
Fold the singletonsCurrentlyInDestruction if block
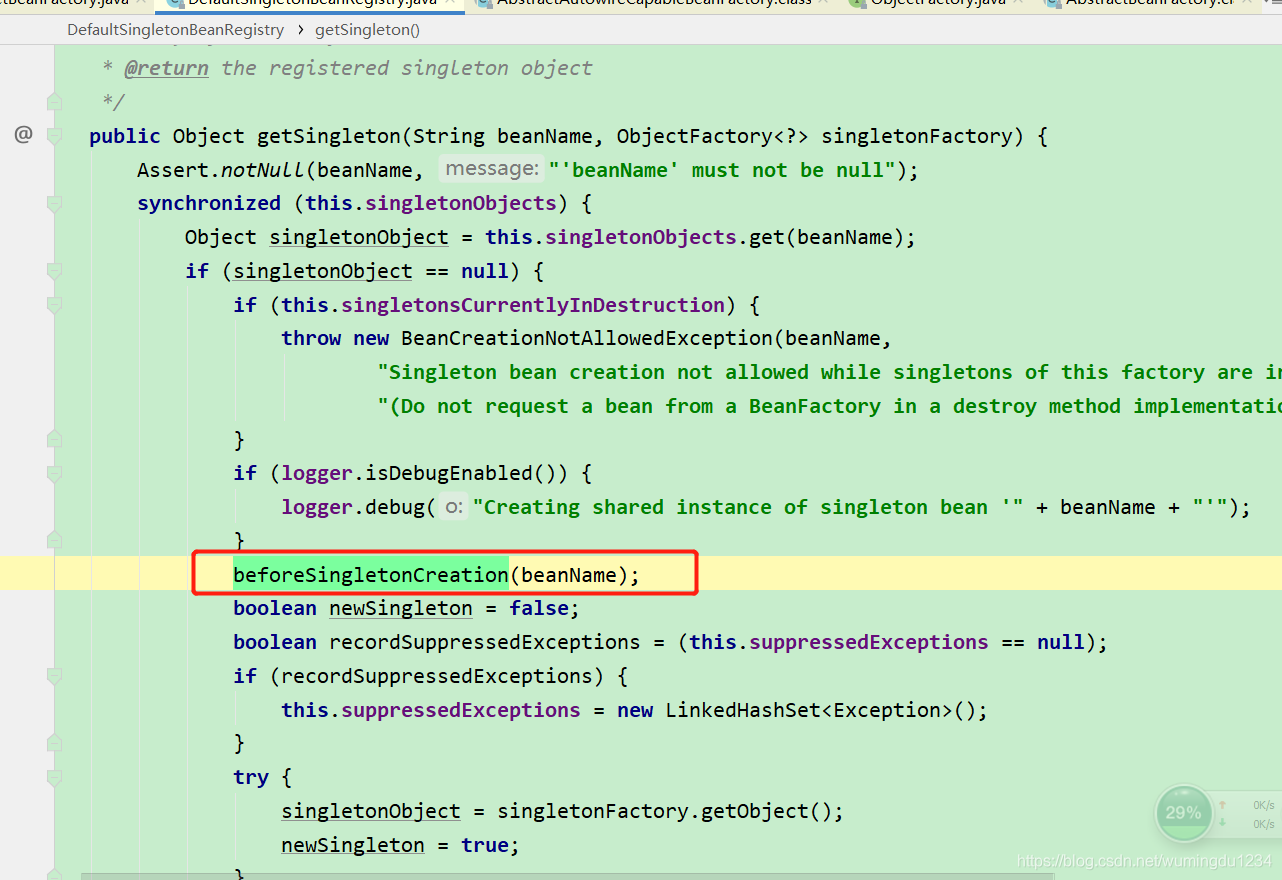tap(54, 305)
